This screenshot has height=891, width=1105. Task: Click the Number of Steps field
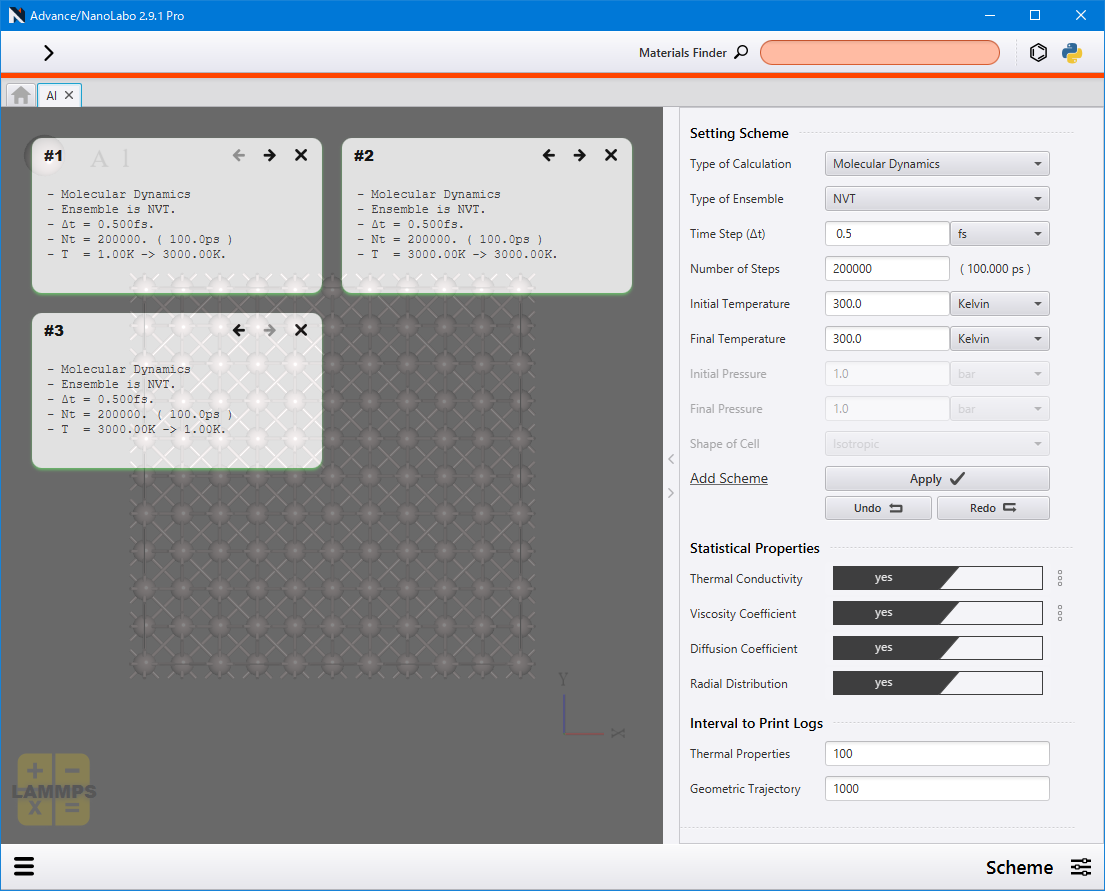click(x=887, y=269)
